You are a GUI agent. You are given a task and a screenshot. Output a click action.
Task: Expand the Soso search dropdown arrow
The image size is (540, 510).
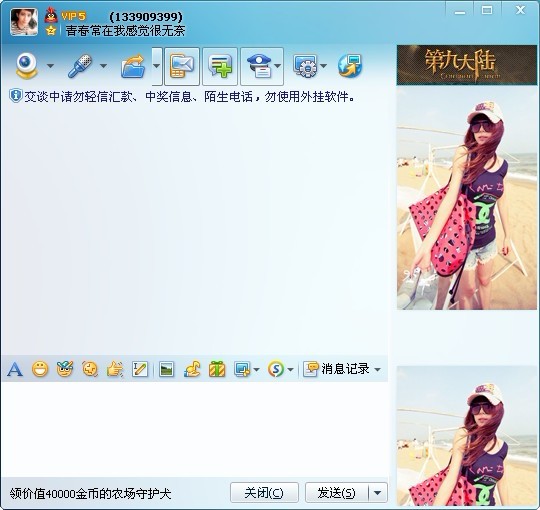coord(290,370)
